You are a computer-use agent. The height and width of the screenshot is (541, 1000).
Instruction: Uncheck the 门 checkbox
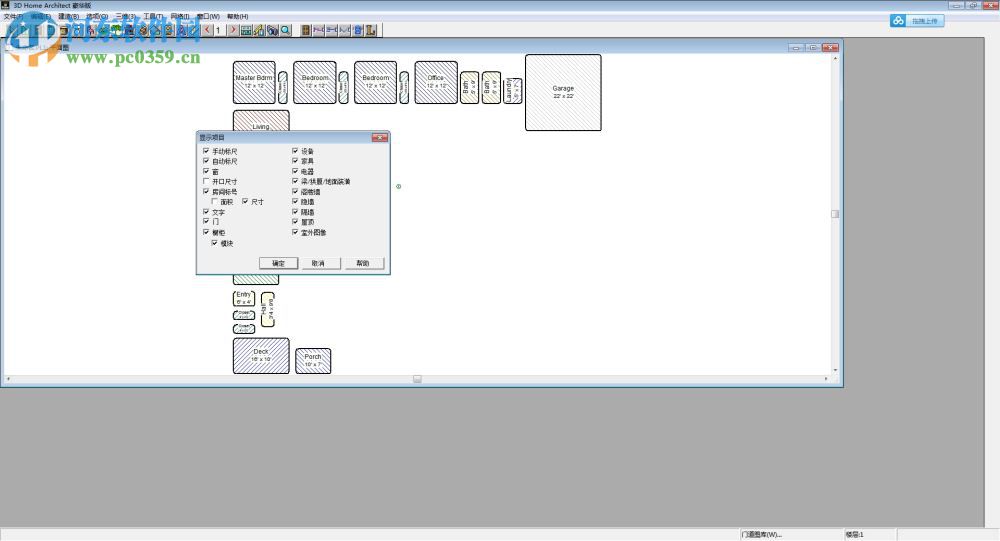click(x=206, y=221)
